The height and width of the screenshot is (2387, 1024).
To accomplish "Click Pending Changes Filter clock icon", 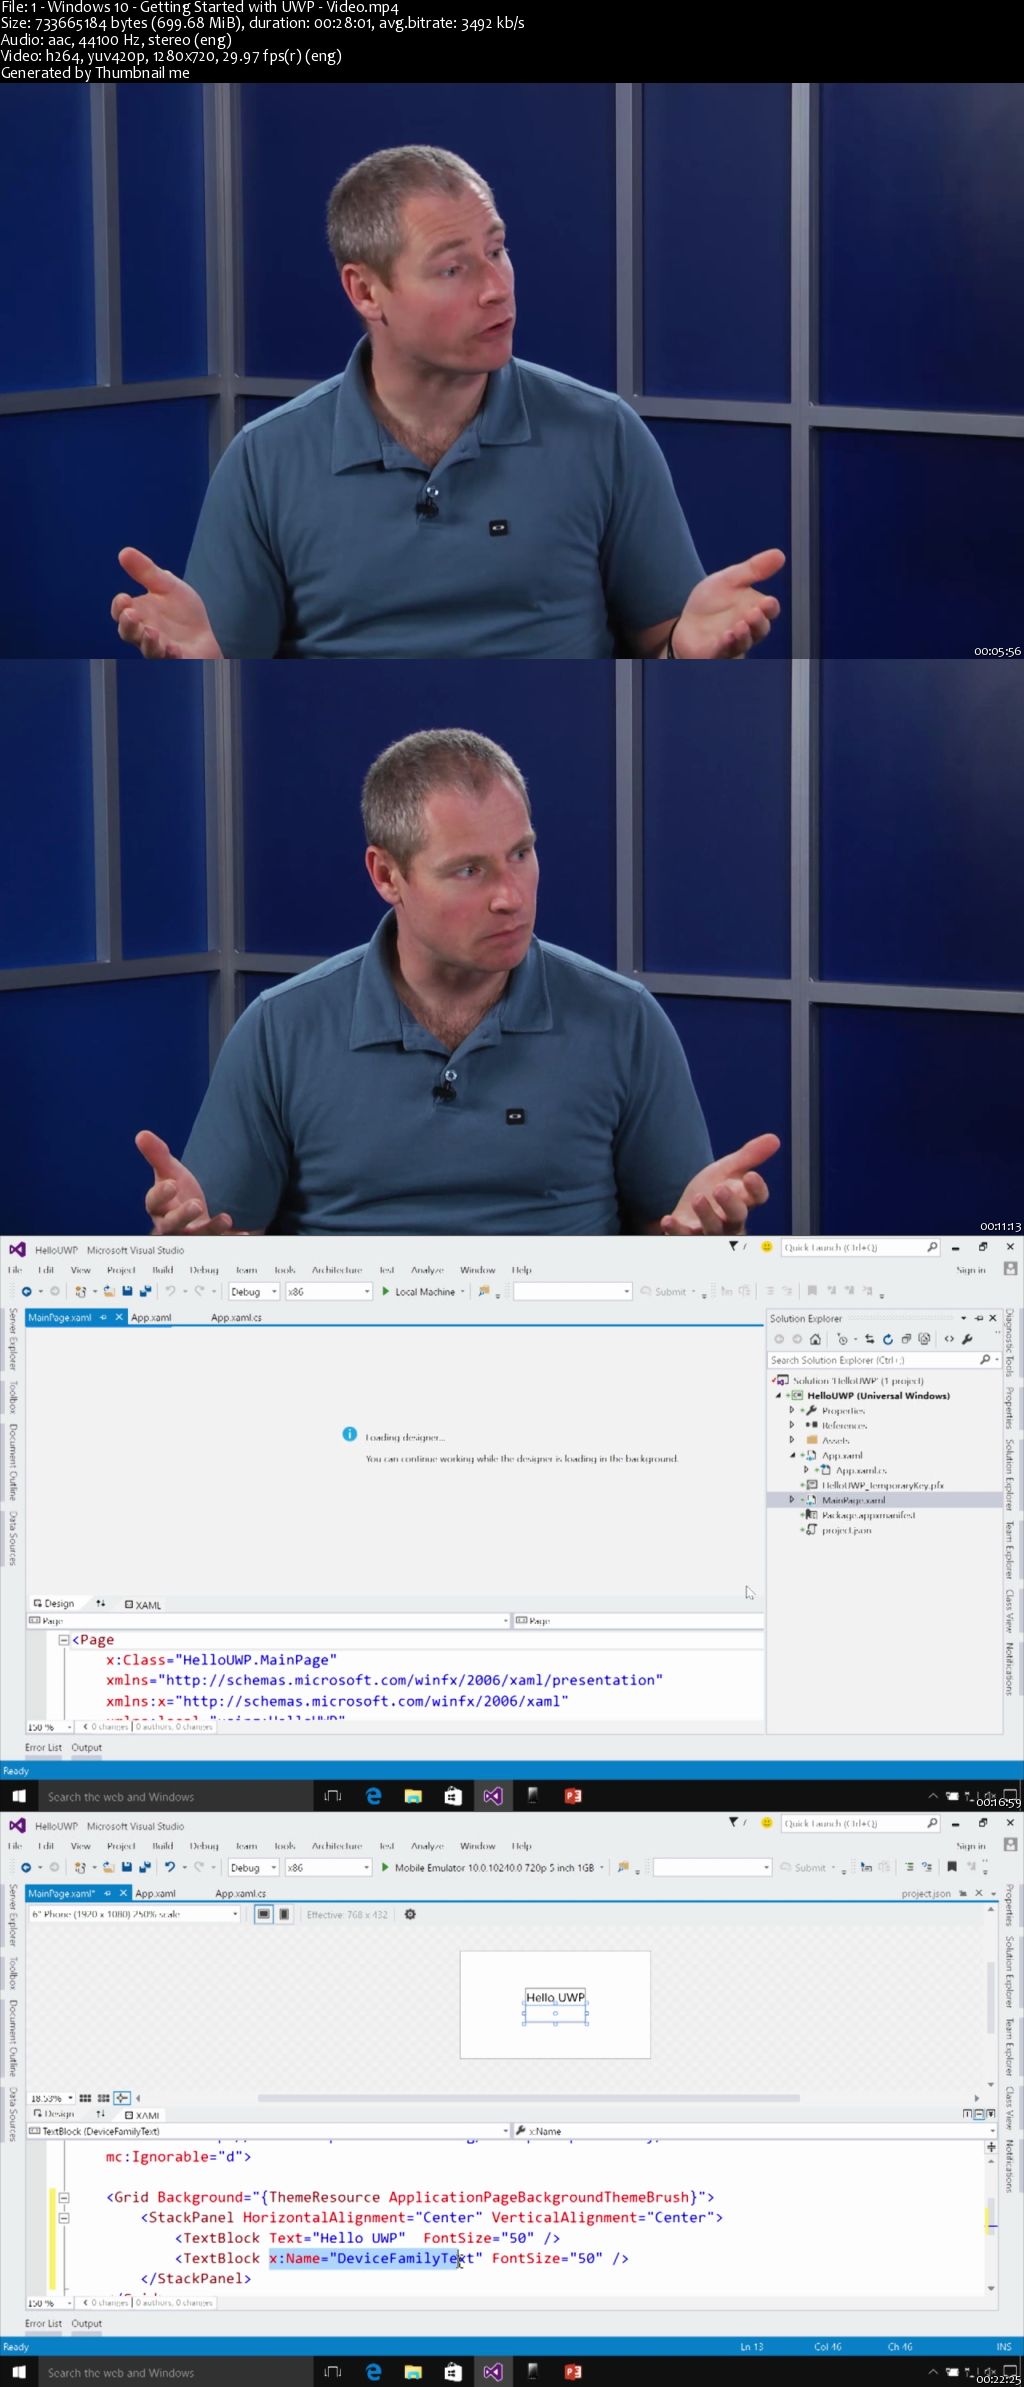I will pos(843,1339).
